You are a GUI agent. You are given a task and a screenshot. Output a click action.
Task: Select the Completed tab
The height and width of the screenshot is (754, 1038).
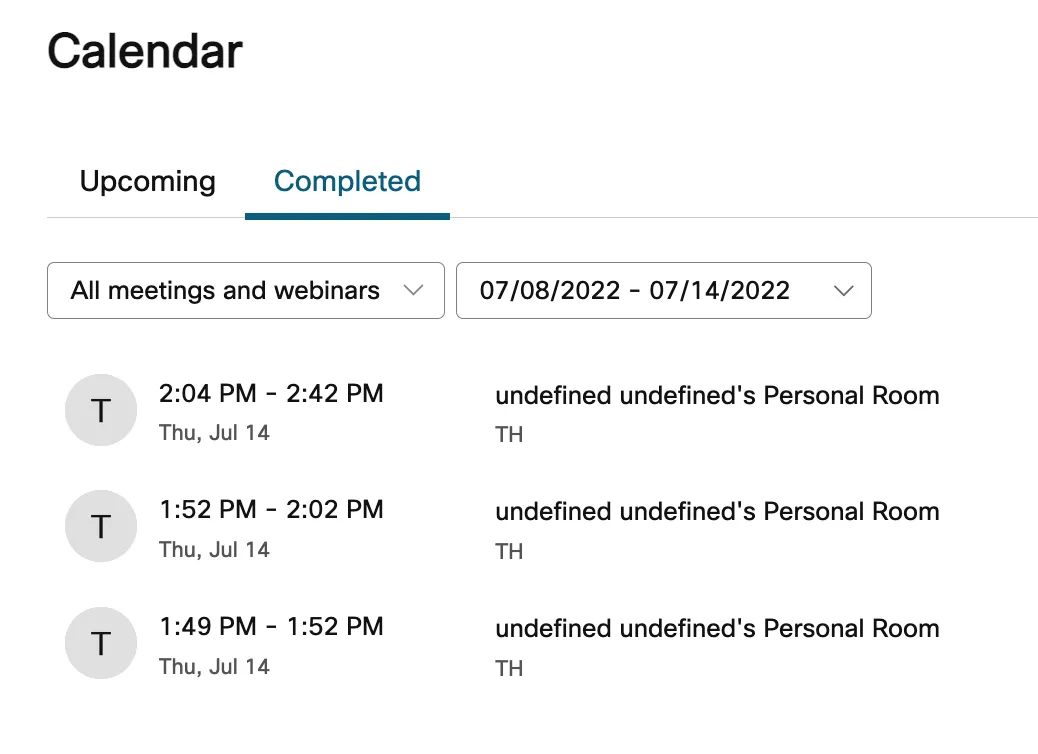[347, 182]
